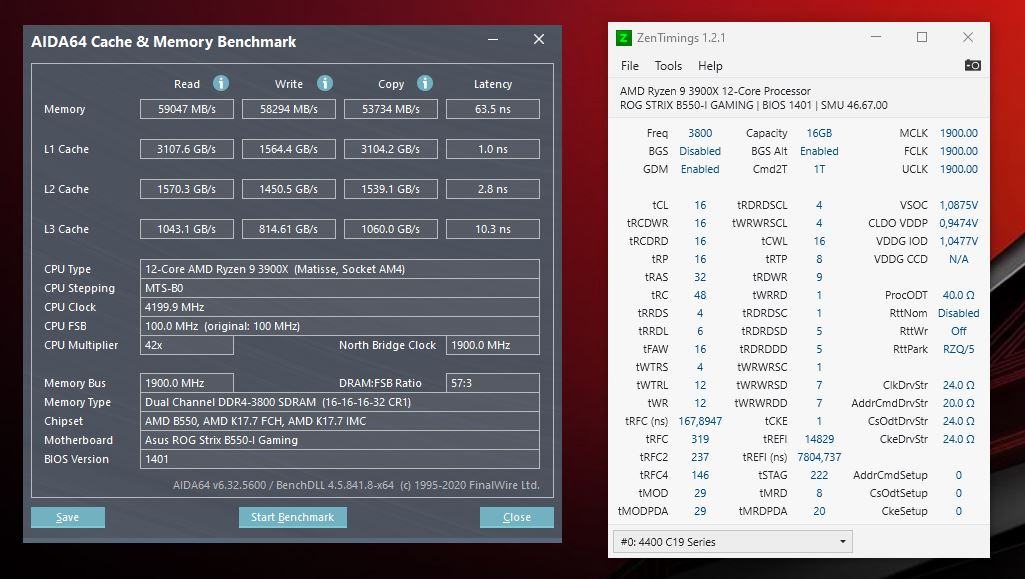Viewport: 1025px width, 579px height.
Task: Click North Bridge Clock field 1900.0 MHz
Action: [493, 345]
